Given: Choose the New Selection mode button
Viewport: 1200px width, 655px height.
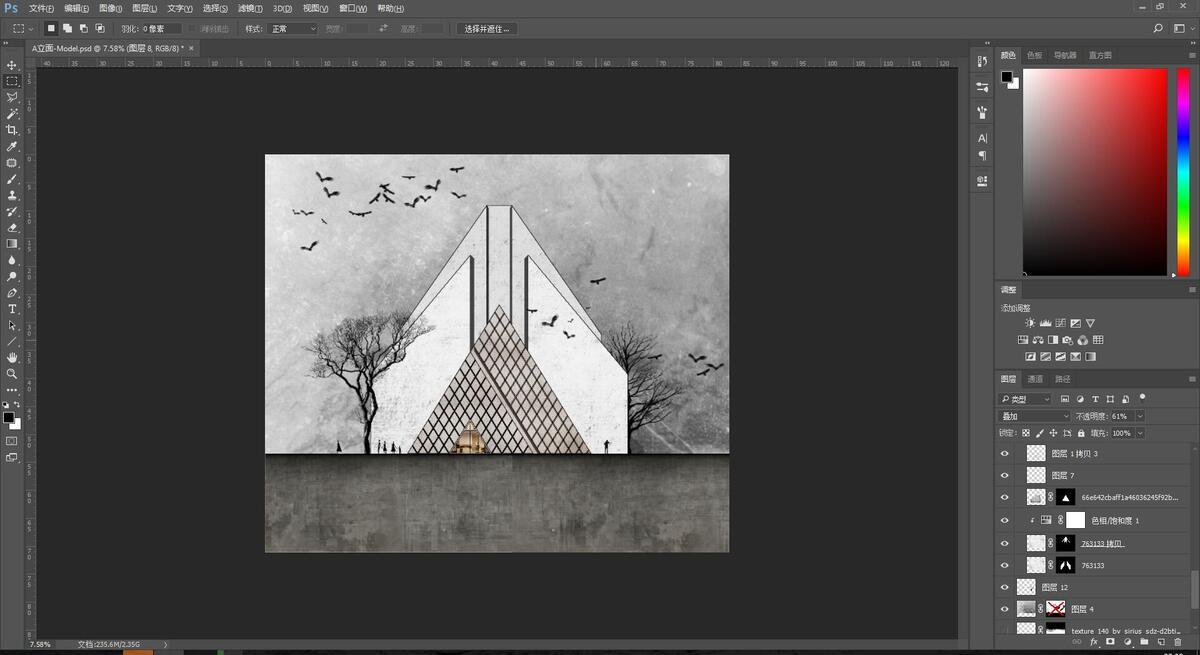Looking at the screenshot, I should tap(51, 29).
